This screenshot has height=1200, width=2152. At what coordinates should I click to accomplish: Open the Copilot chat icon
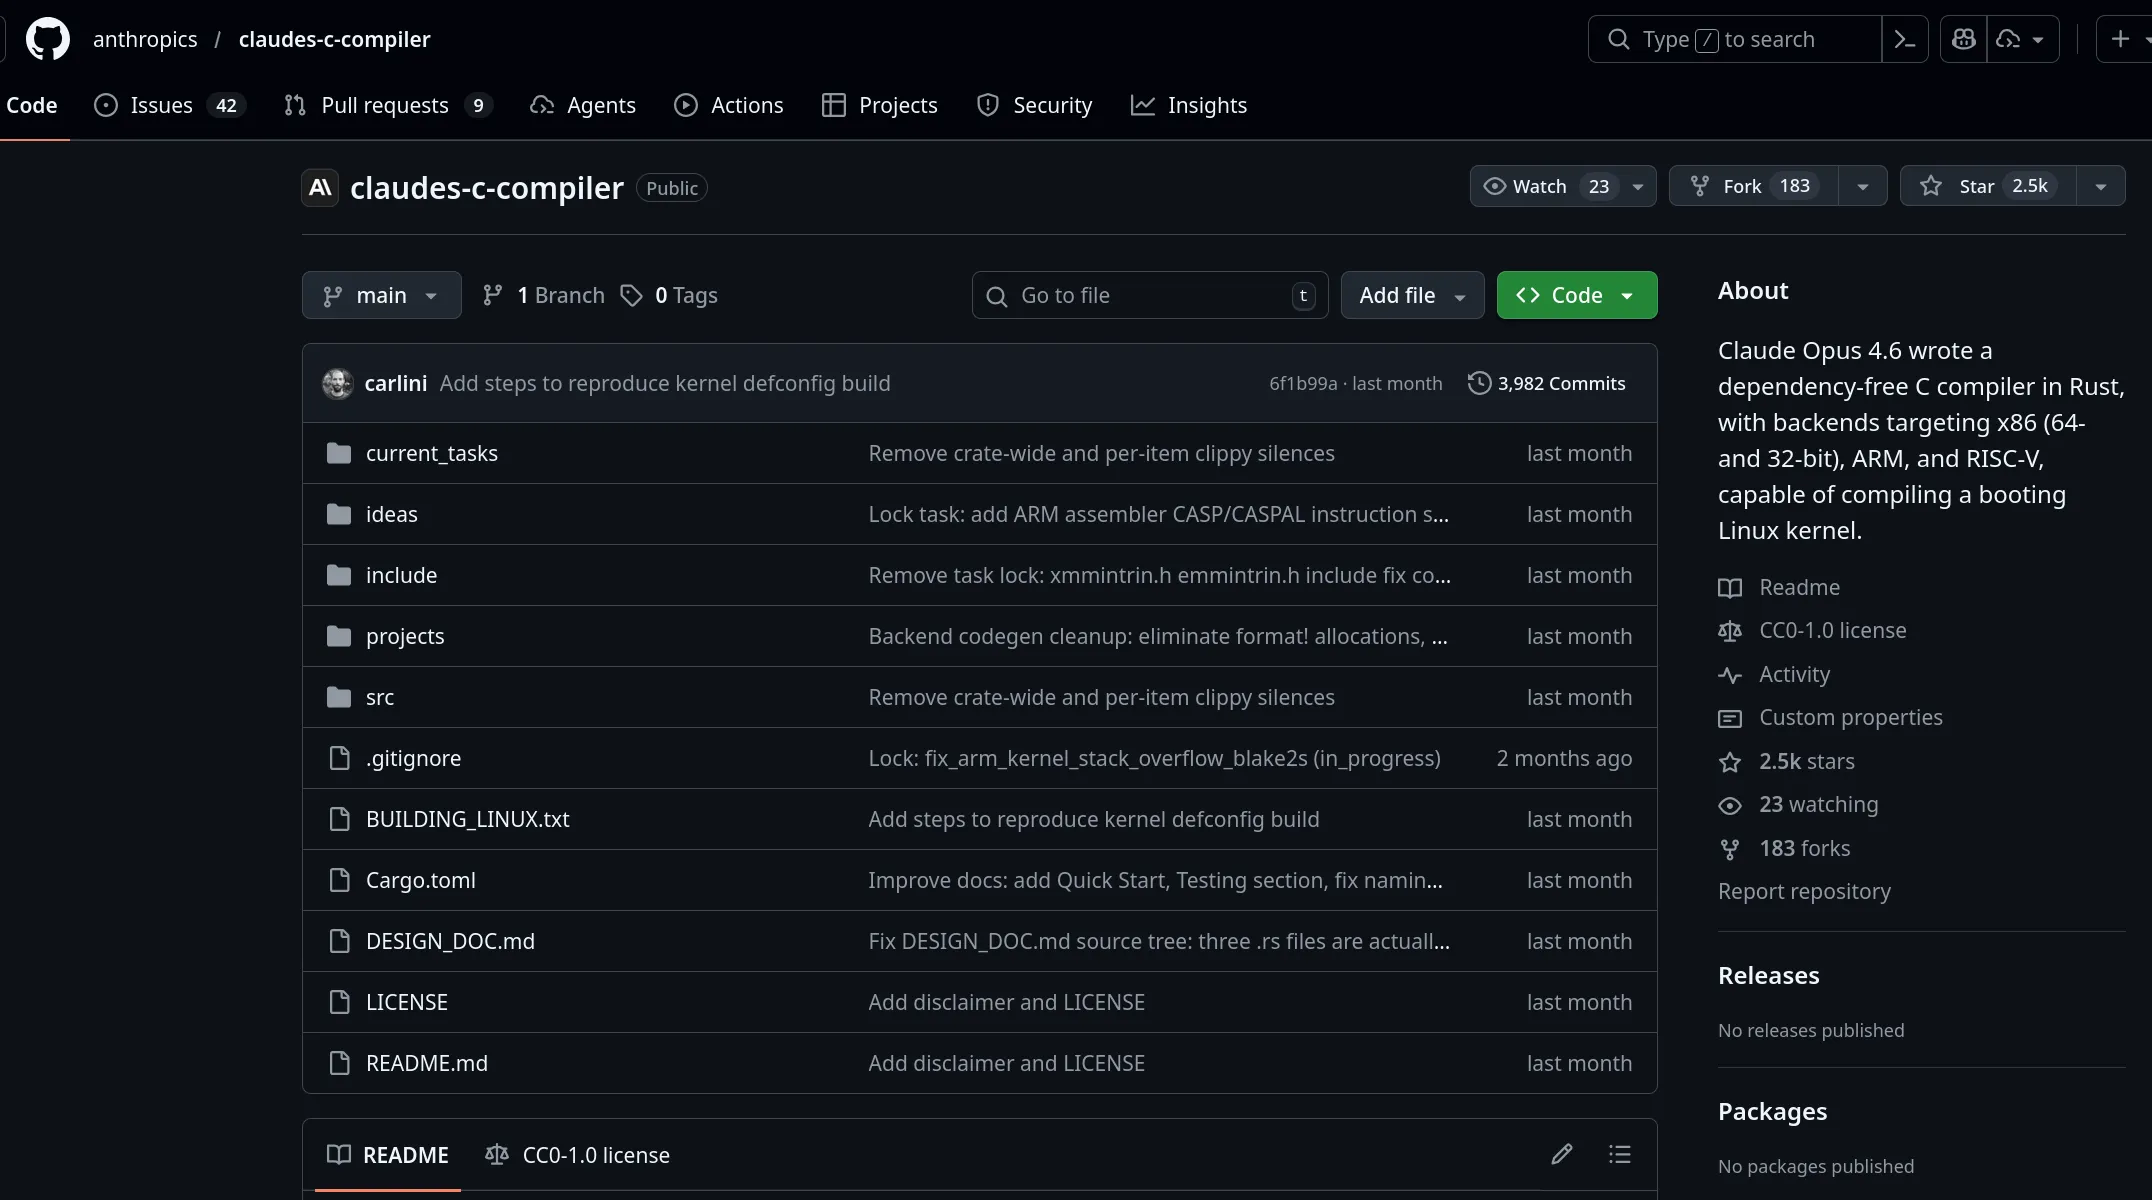[x=1964, y=39]
